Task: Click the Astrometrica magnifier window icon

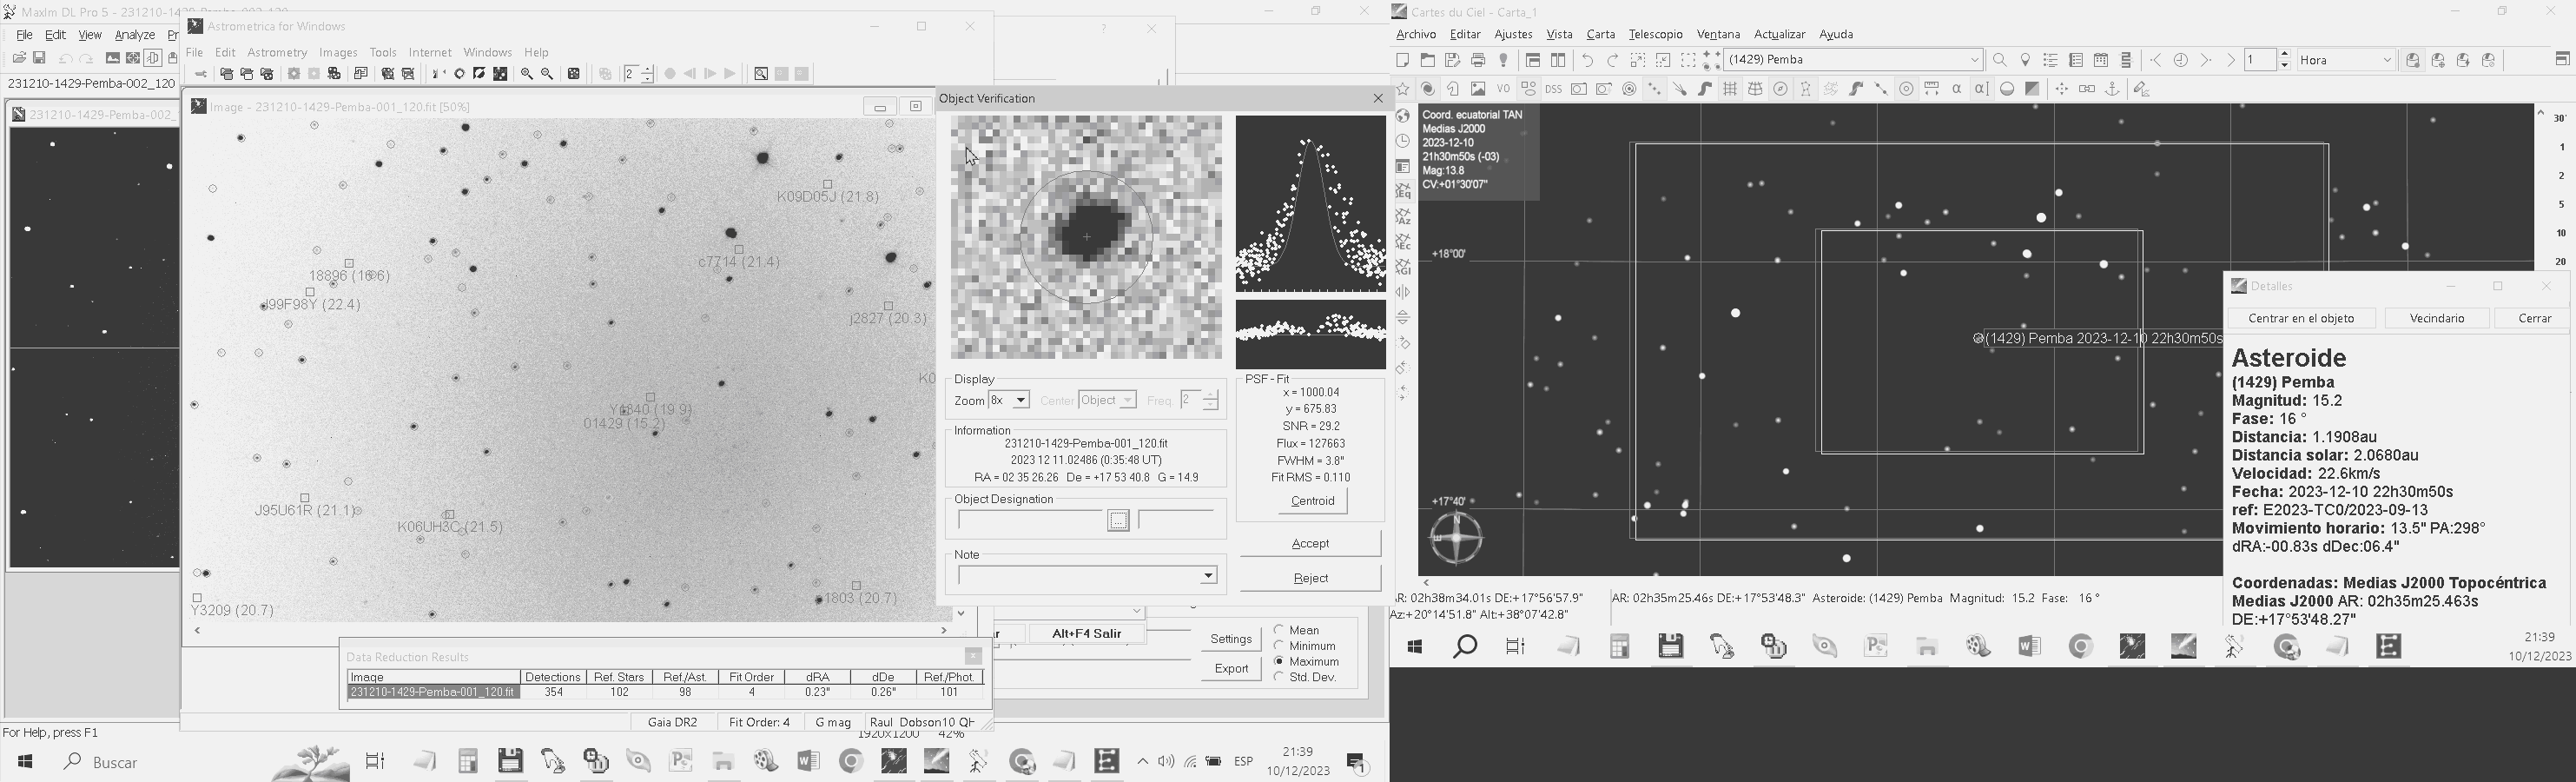Action: (x=761, y=74)
